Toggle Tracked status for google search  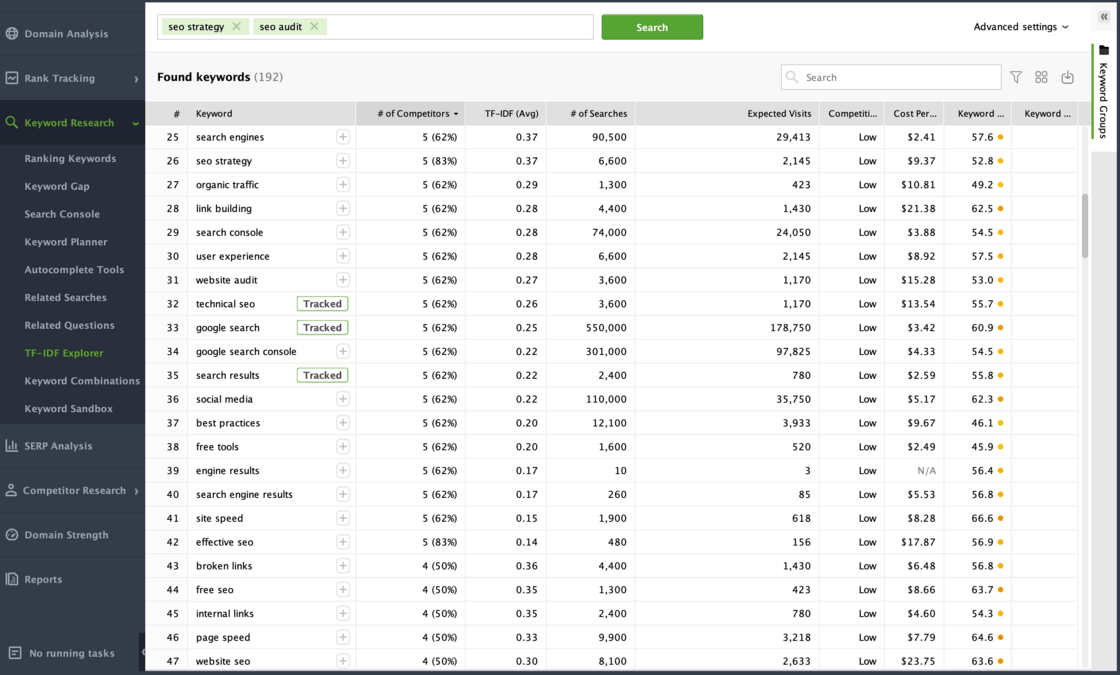click(322, 327)
